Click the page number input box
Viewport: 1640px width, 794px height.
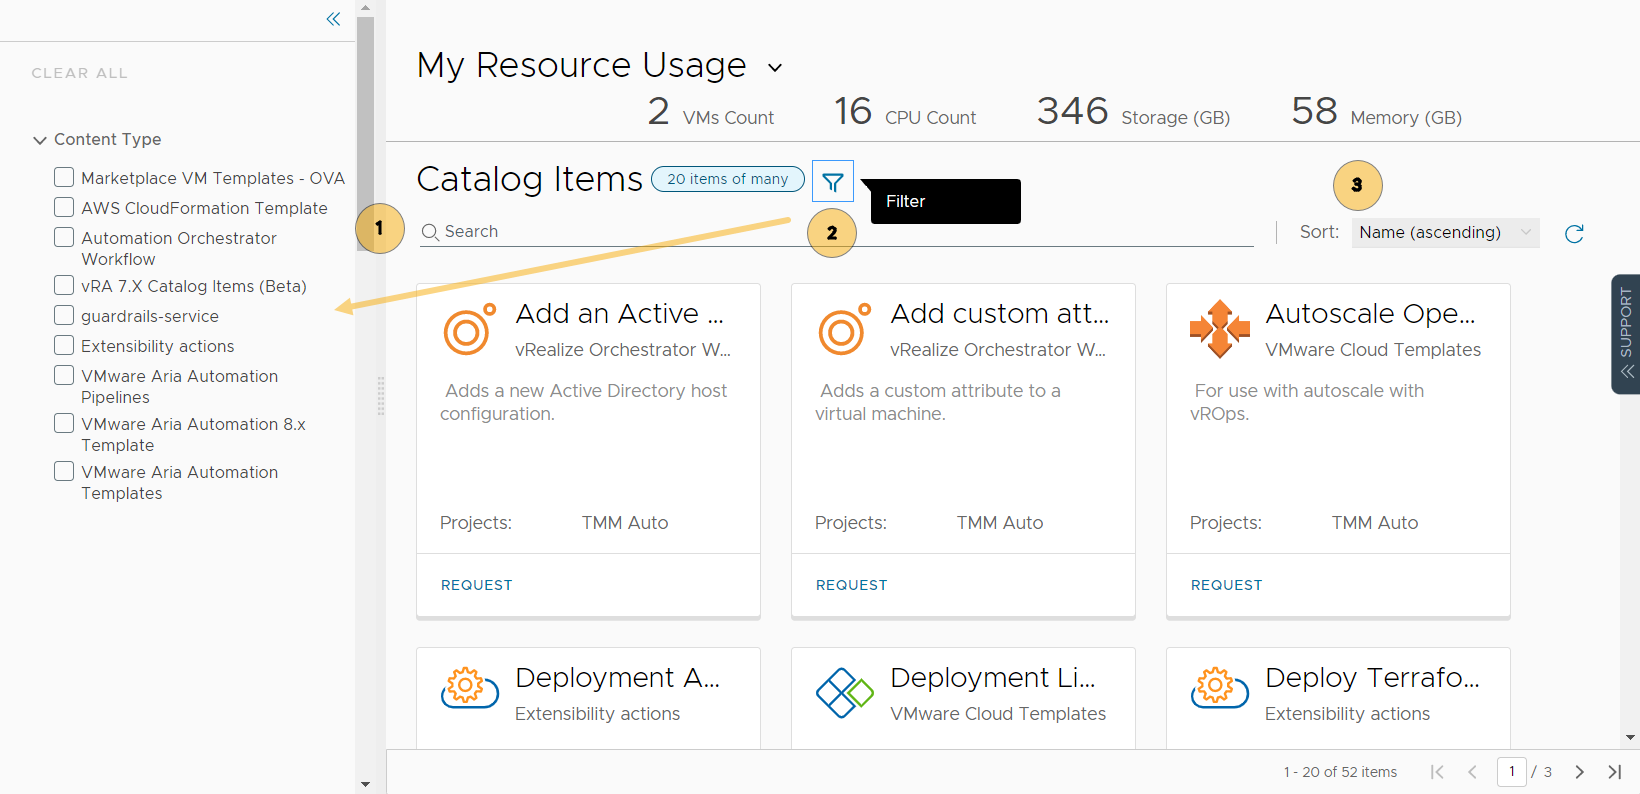tap(1511, 772)
